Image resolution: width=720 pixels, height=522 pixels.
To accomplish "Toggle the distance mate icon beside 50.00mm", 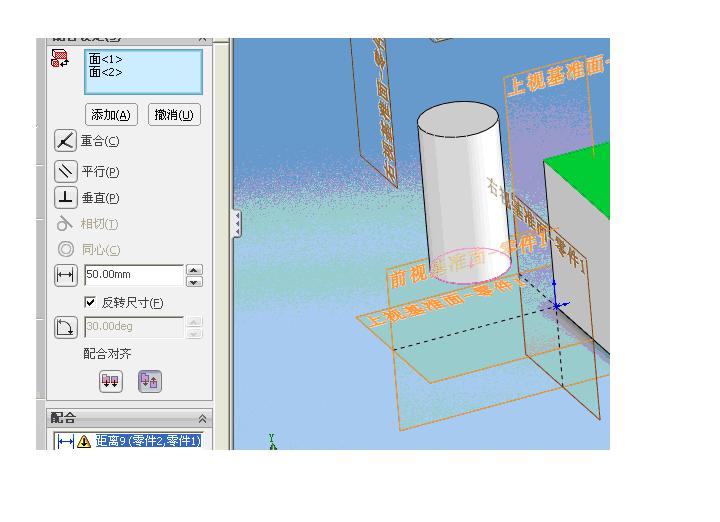I will pos(65,275).
